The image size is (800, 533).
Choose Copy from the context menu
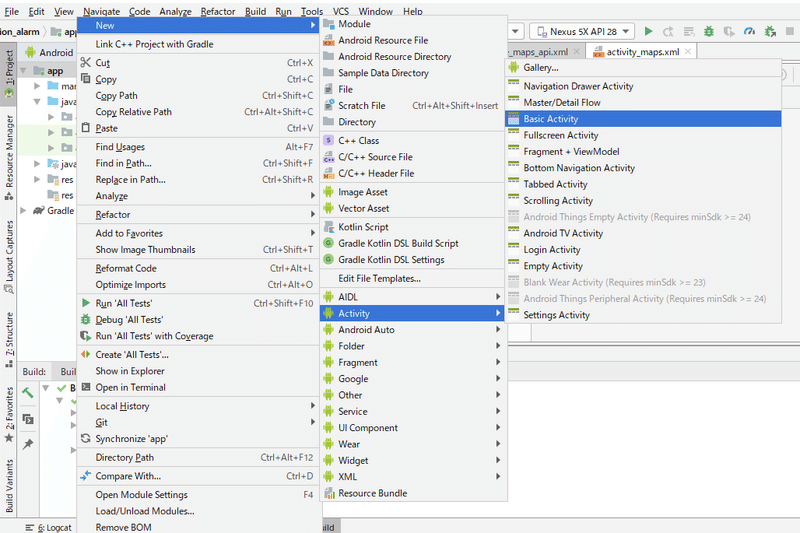[197, 79]
